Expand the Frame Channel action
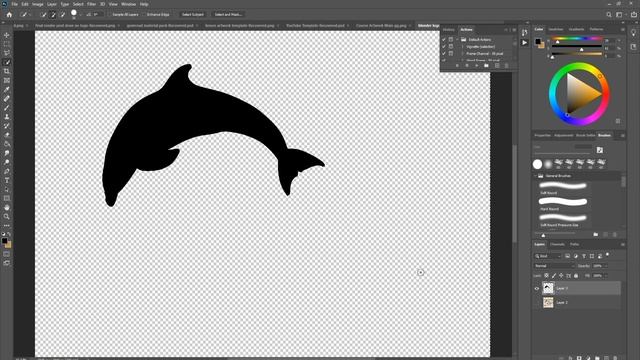This screenshot has height=360, width=640. tap(463, 53)
